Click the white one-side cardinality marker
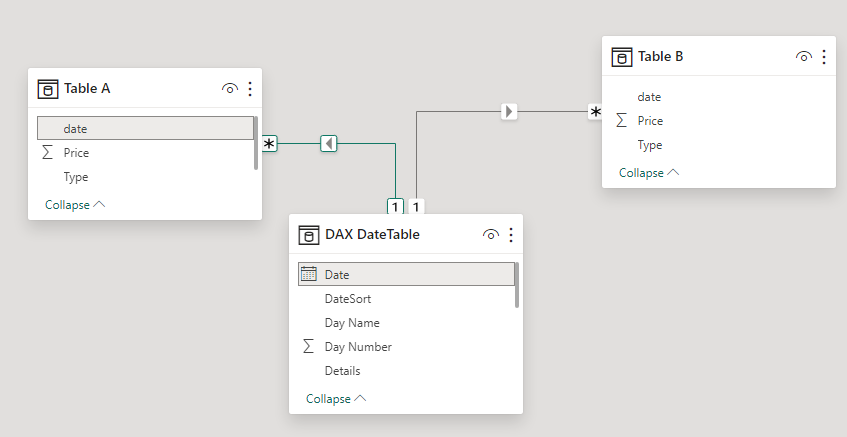 click(x=416, y=206)
